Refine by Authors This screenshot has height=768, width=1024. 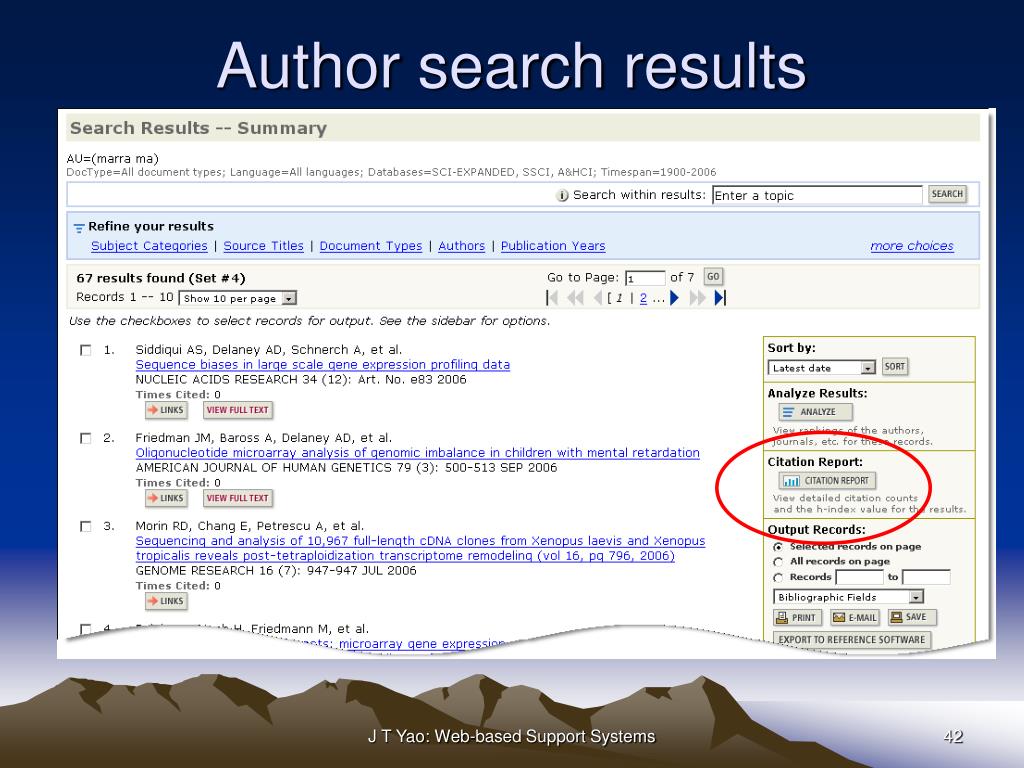click(462, 246)
